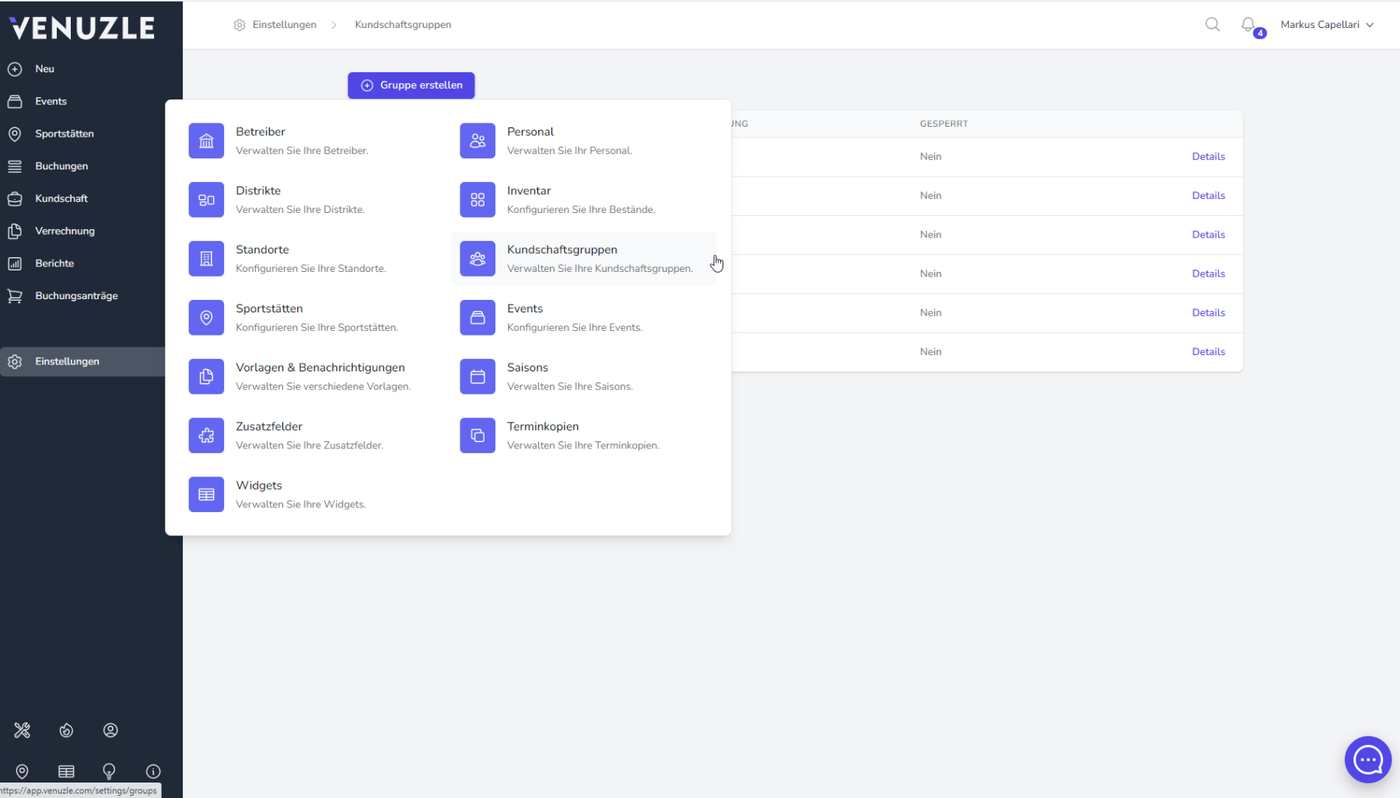Image resolution: width=1400 pixels, height=798 pixels.
Task: Click the flame icon in the sidebar footer
Action: (66, 731)
